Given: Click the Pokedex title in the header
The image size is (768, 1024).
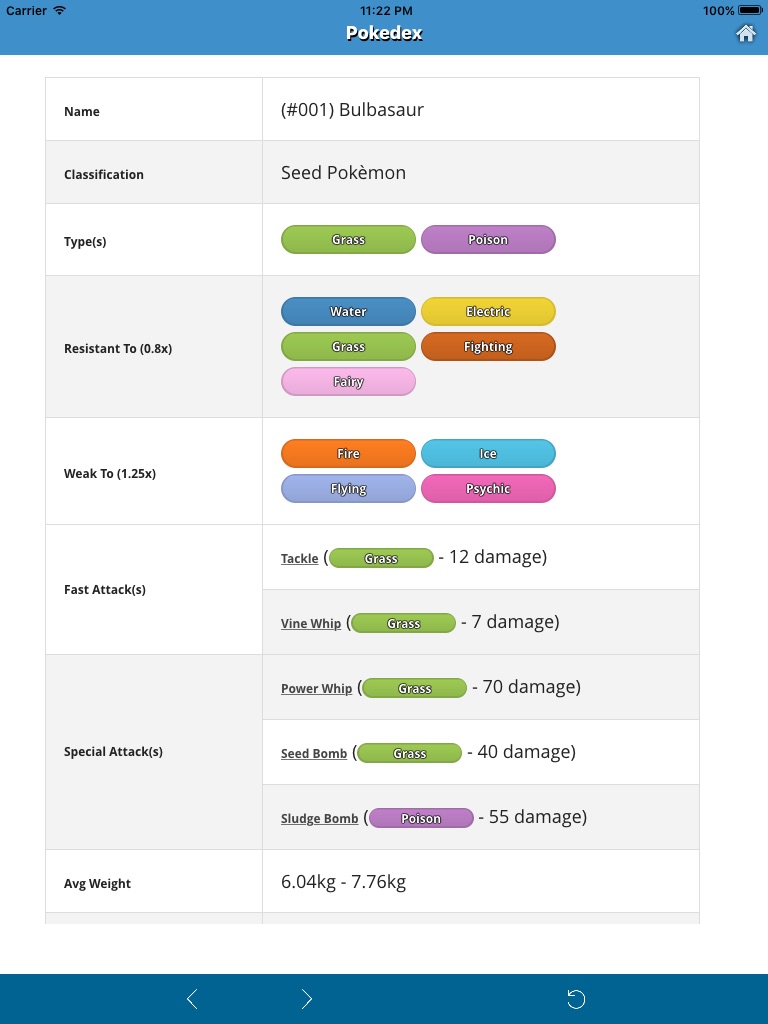Looking at the screenshot, I should [x=384, y=33].
